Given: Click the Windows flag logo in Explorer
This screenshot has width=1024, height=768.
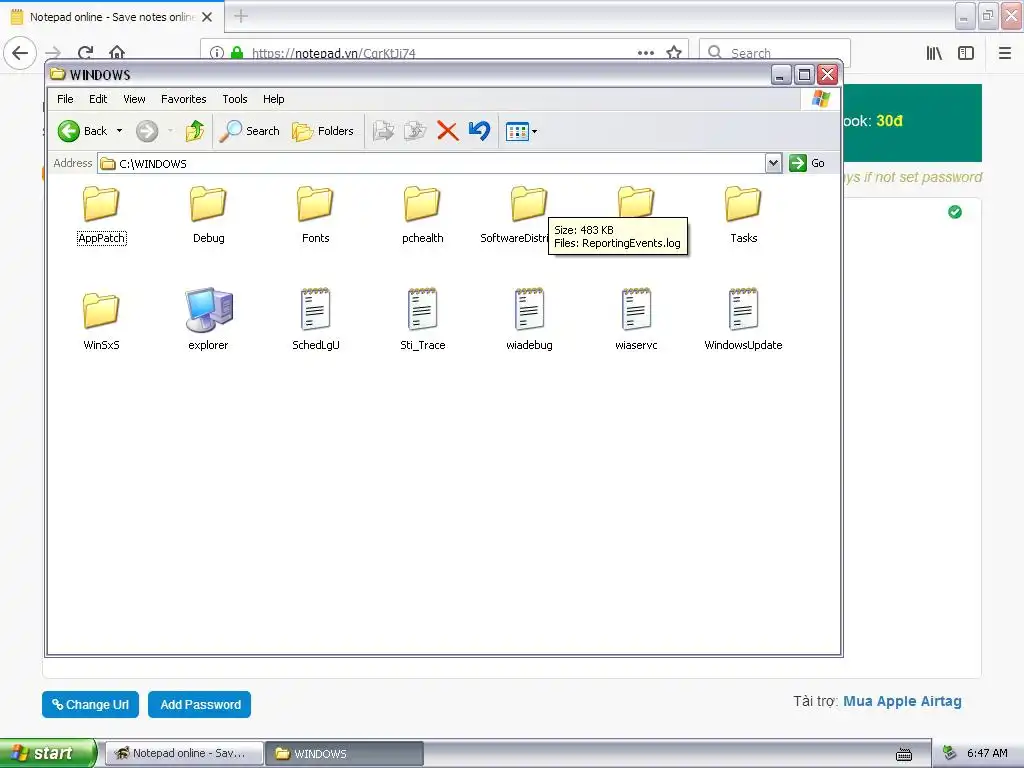Looking at the screenshot, I should (x=821, y=99).
